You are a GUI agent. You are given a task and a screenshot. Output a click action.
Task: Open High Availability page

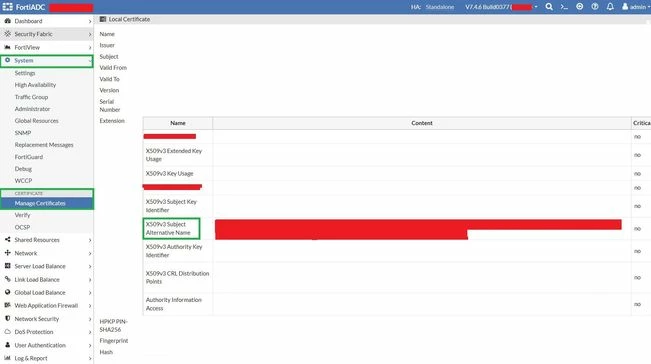click(35, 85)
